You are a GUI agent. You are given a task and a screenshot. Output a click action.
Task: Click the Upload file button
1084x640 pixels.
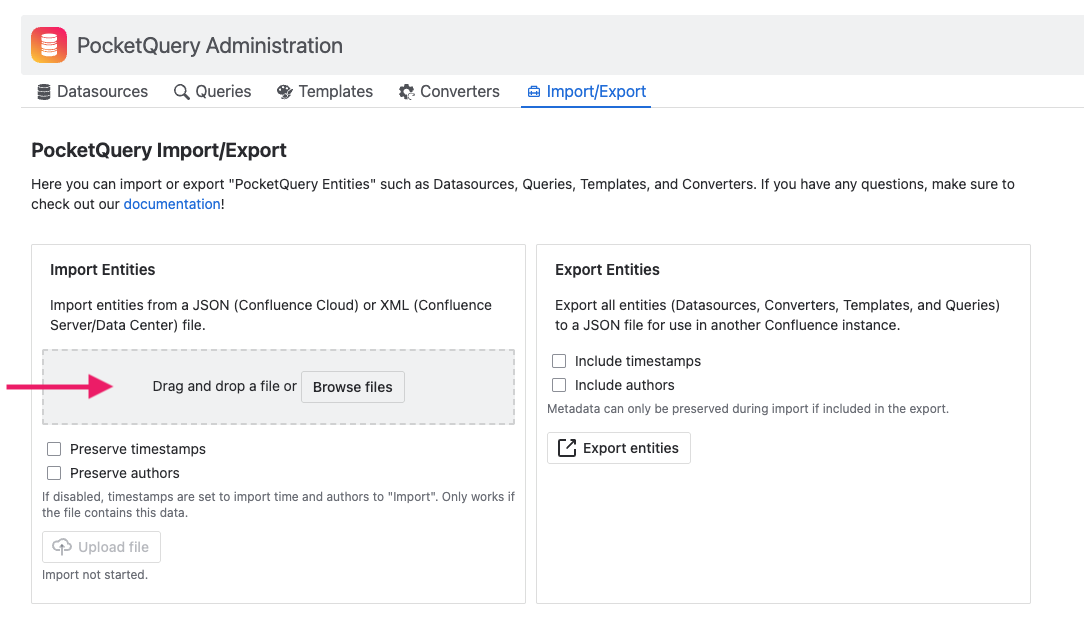pyautogui.click(x=101, y=547)
